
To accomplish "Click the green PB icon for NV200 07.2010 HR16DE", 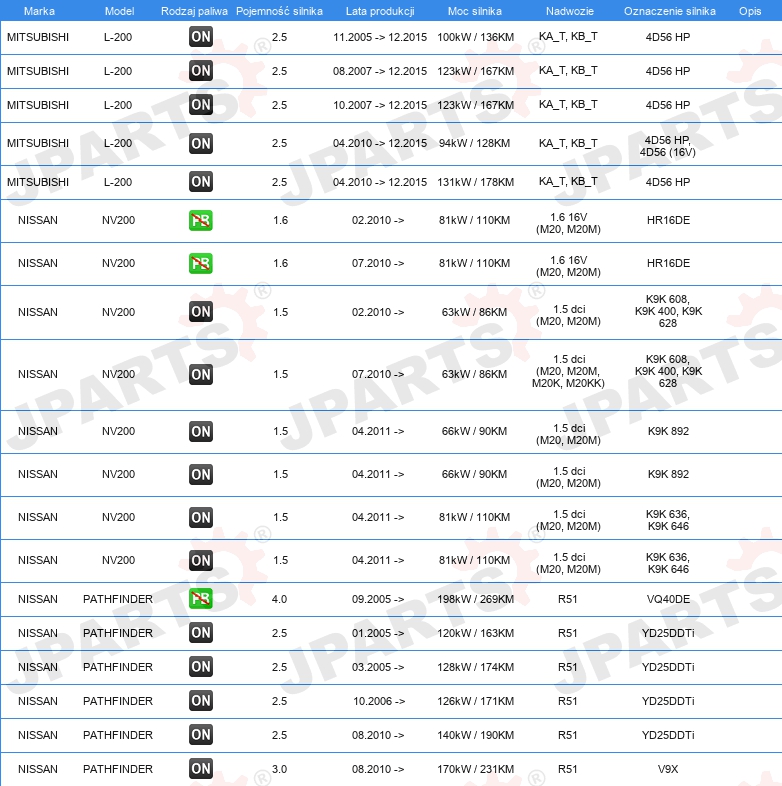I will click(x=201, y=263).
